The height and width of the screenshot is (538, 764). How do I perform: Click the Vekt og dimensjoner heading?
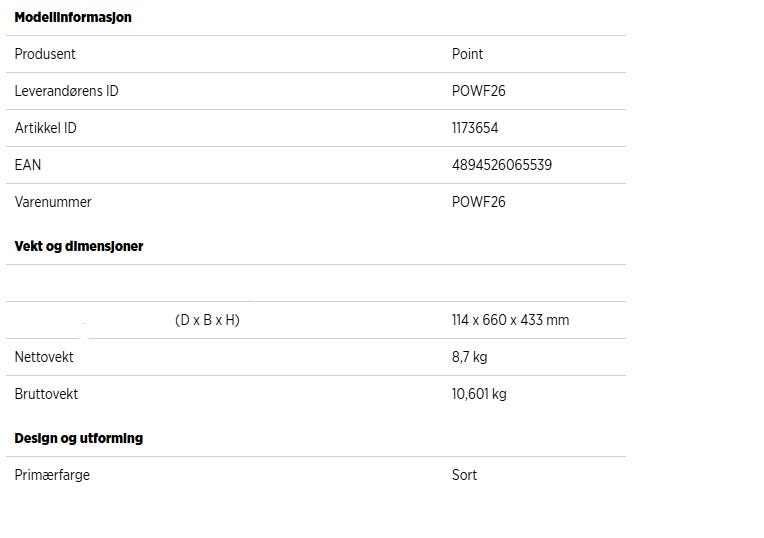79,246
